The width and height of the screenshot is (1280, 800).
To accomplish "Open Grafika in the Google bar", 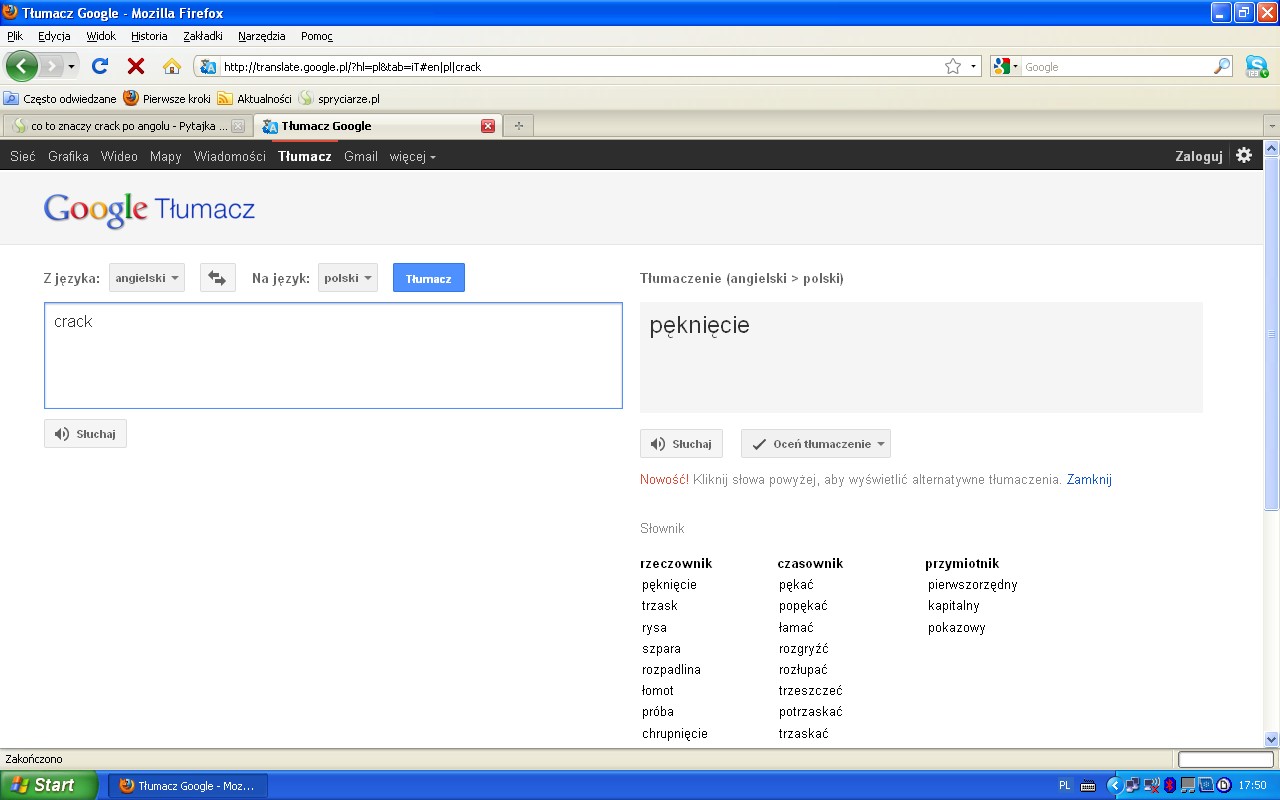I will [x=68, y=156].
